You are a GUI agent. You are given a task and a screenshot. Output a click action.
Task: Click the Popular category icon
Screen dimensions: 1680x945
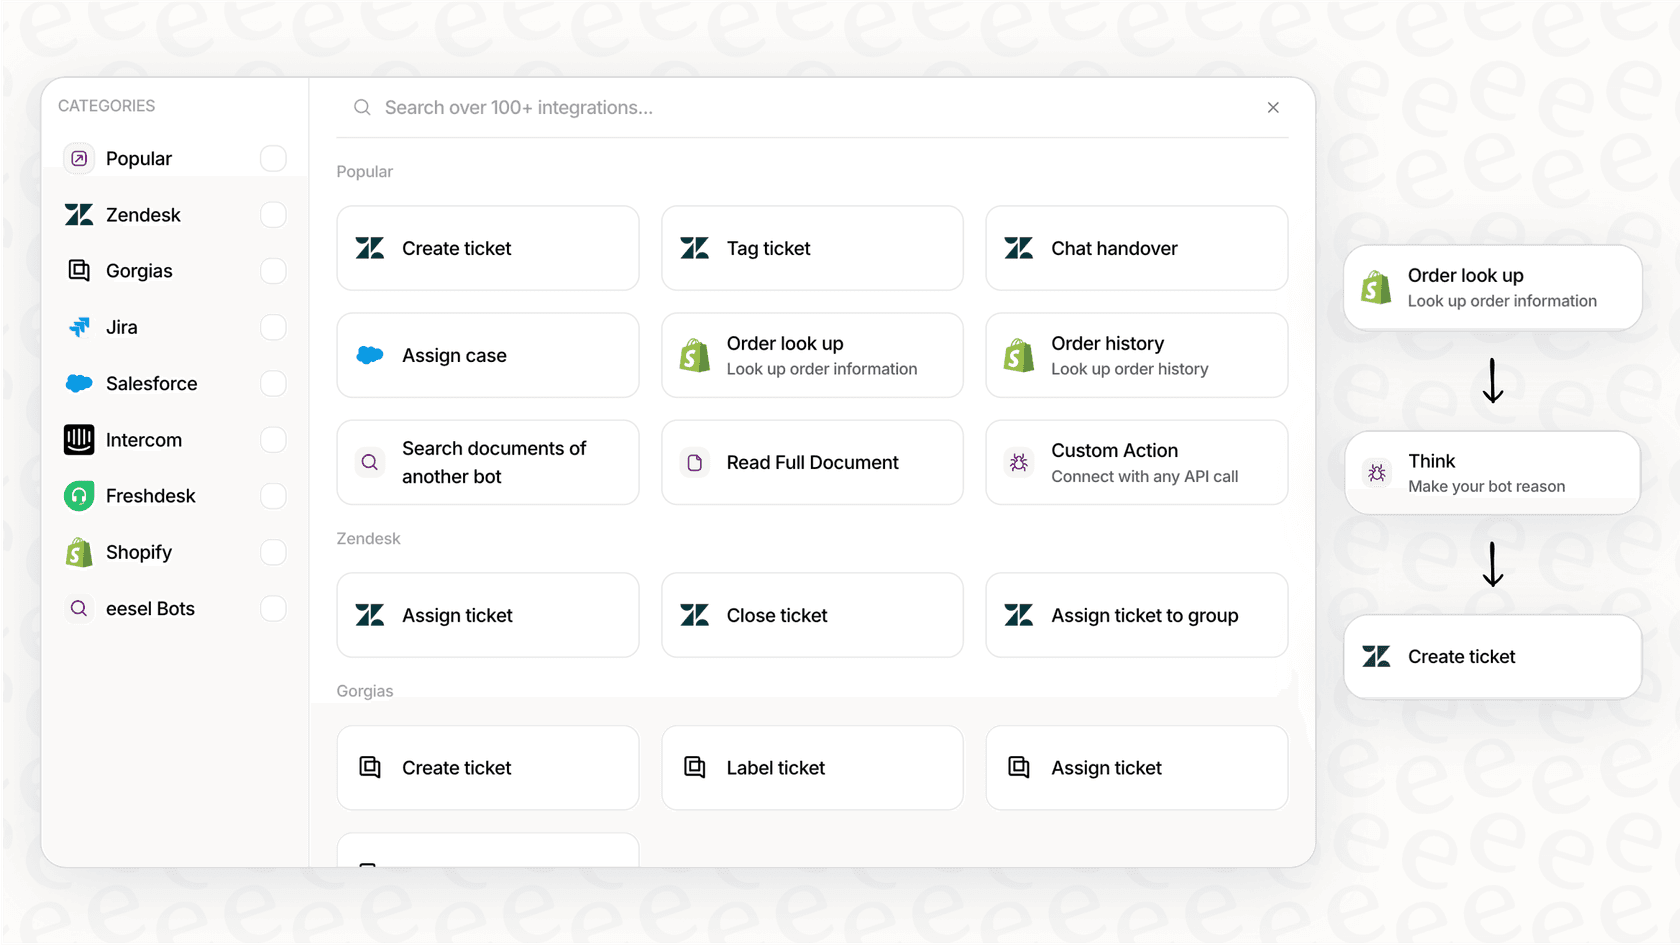coord(79,158)
